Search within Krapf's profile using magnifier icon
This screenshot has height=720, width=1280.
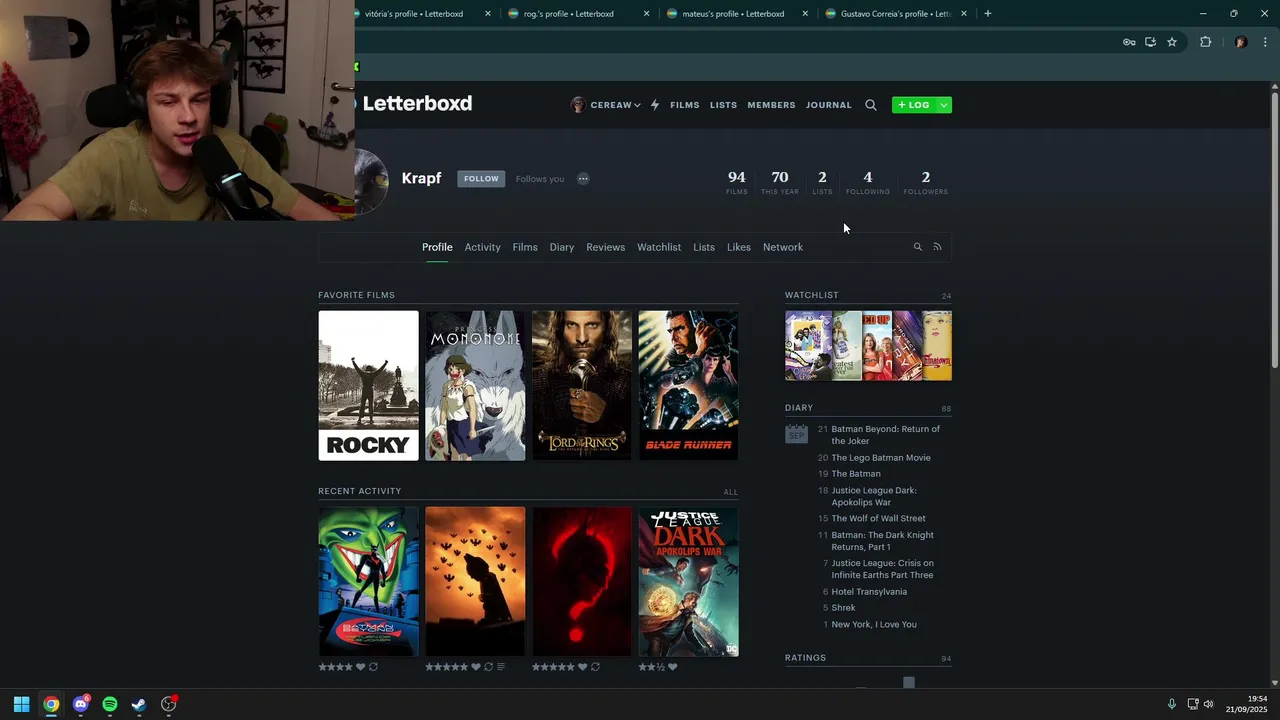917,247
